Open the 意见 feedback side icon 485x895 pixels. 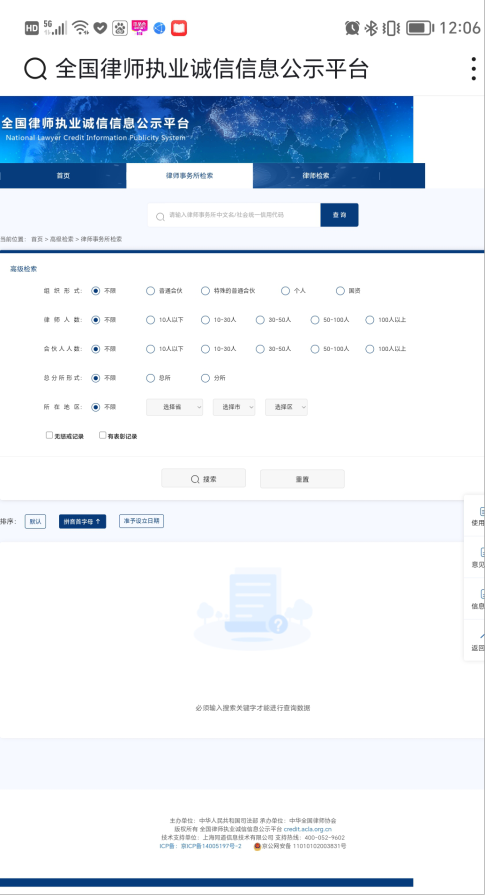click(x=477, y=558)
